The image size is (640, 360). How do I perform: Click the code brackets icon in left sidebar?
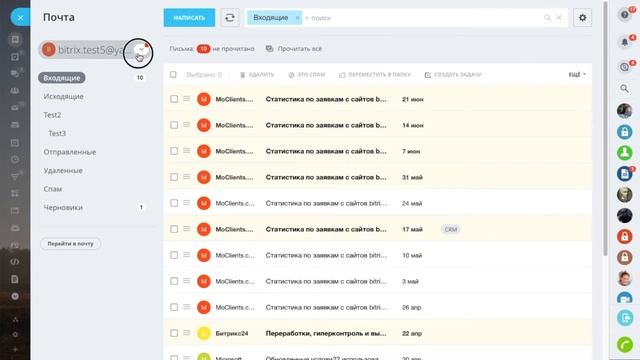(x=15, y=262)
